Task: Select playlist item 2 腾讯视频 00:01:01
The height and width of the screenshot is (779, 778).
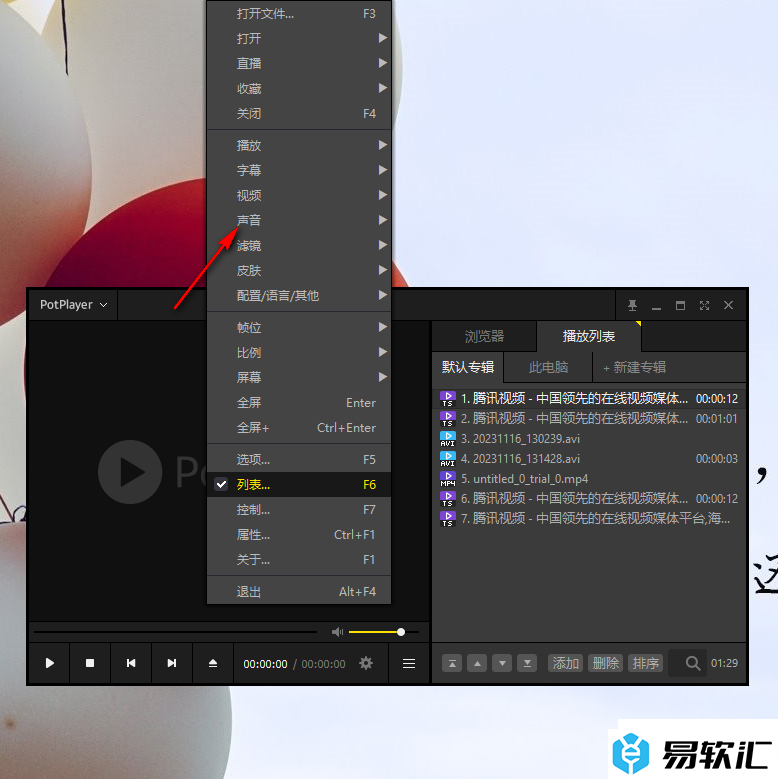Action: click(x=589, y=418)
